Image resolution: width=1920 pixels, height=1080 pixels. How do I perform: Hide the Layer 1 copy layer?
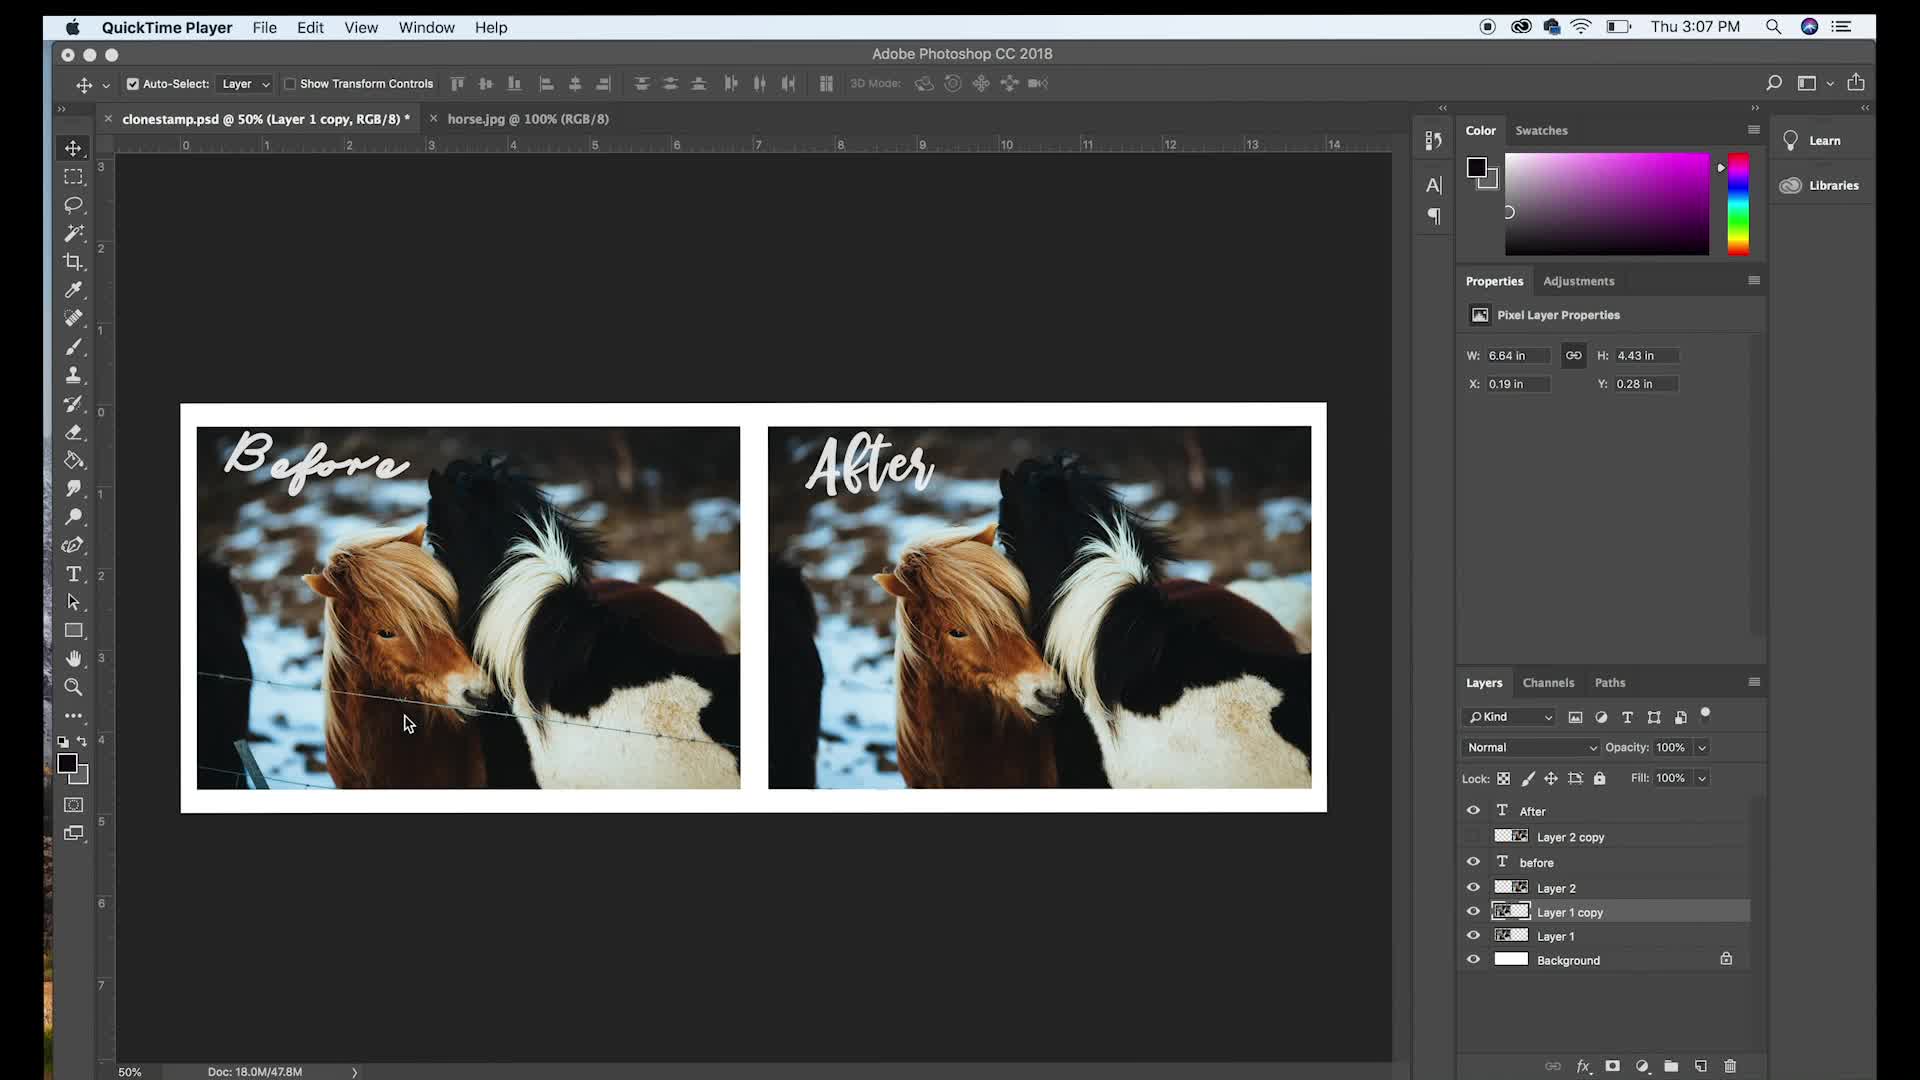pos(1473,912)
